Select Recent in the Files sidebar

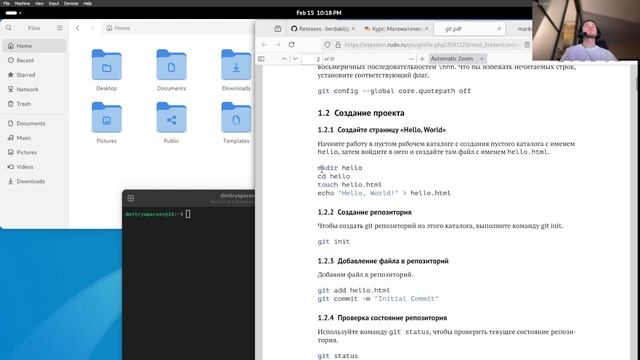(x=34, y=60)
